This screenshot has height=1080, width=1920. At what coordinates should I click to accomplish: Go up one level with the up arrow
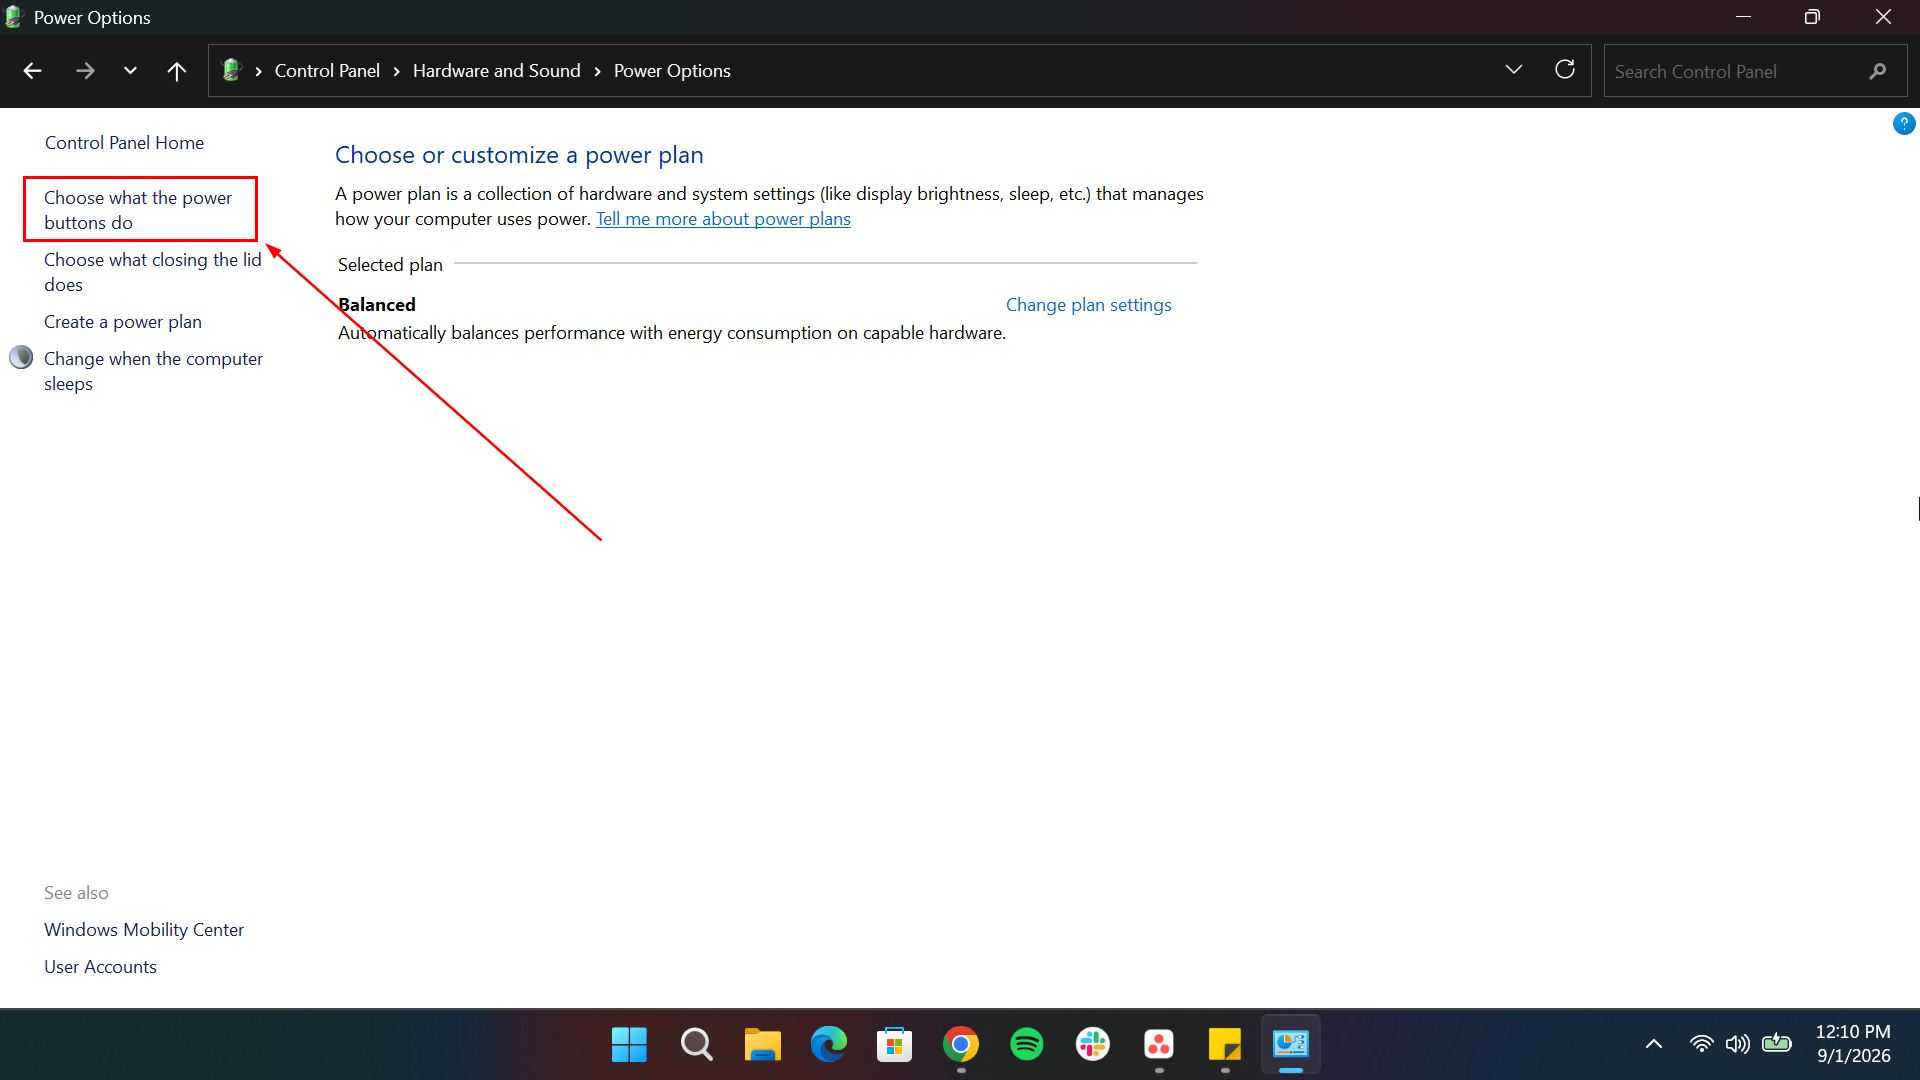point(176,71)
